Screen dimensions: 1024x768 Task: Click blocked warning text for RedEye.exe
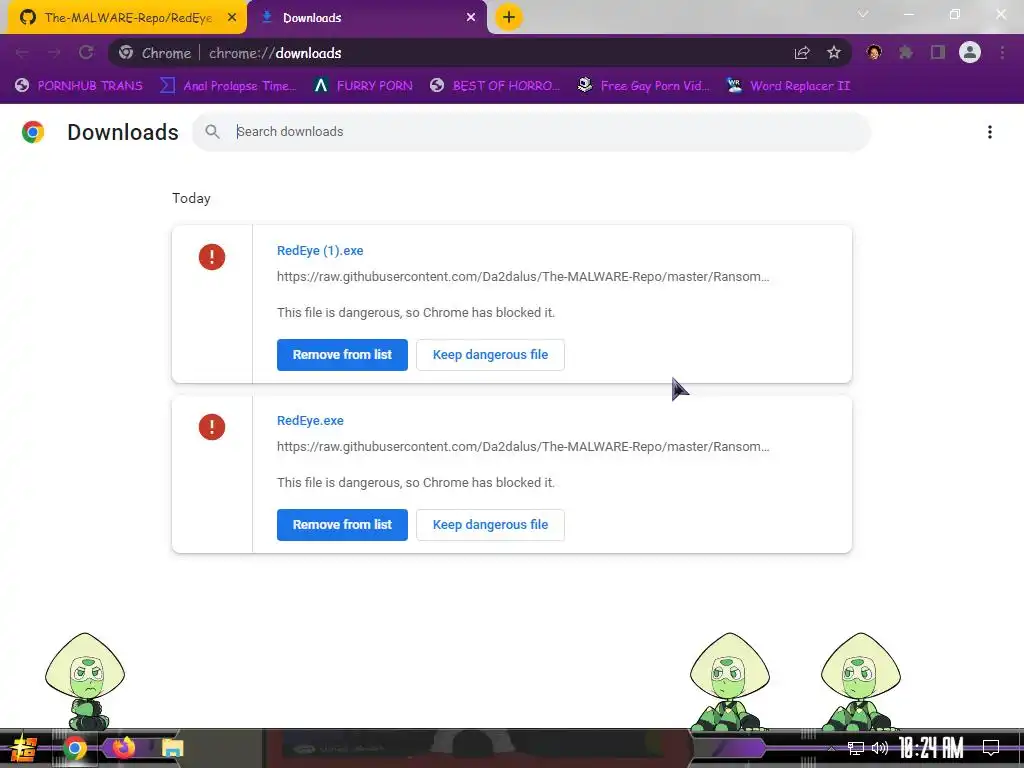(416, 483)
